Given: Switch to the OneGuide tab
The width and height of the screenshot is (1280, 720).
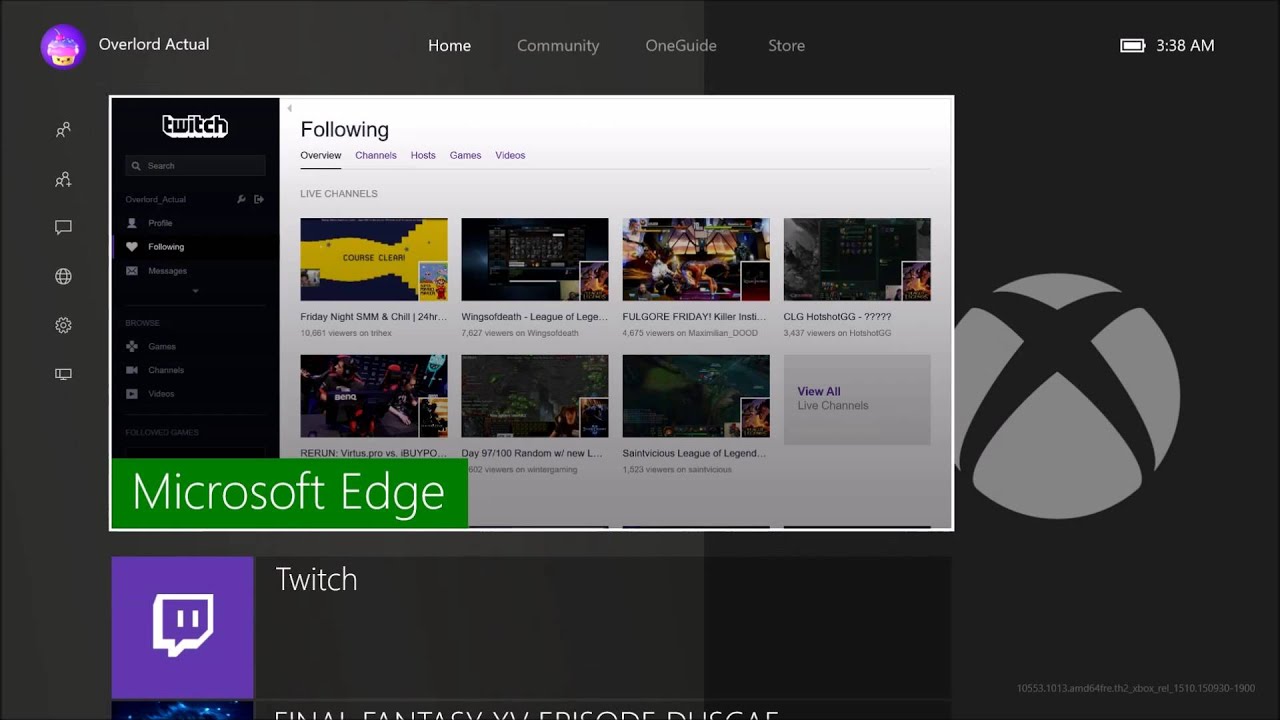Looking at the screenshot, I should pos(681,46).
